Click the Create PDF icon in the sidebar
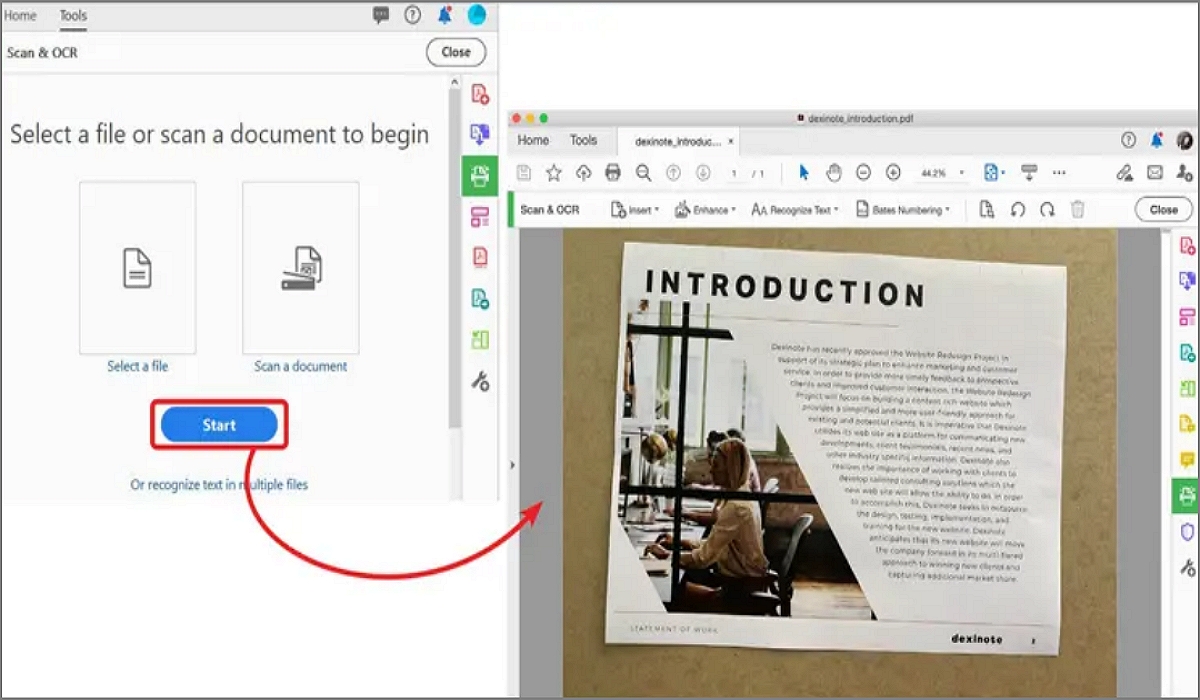1200x700 pixels. [x=1189, y=246]
